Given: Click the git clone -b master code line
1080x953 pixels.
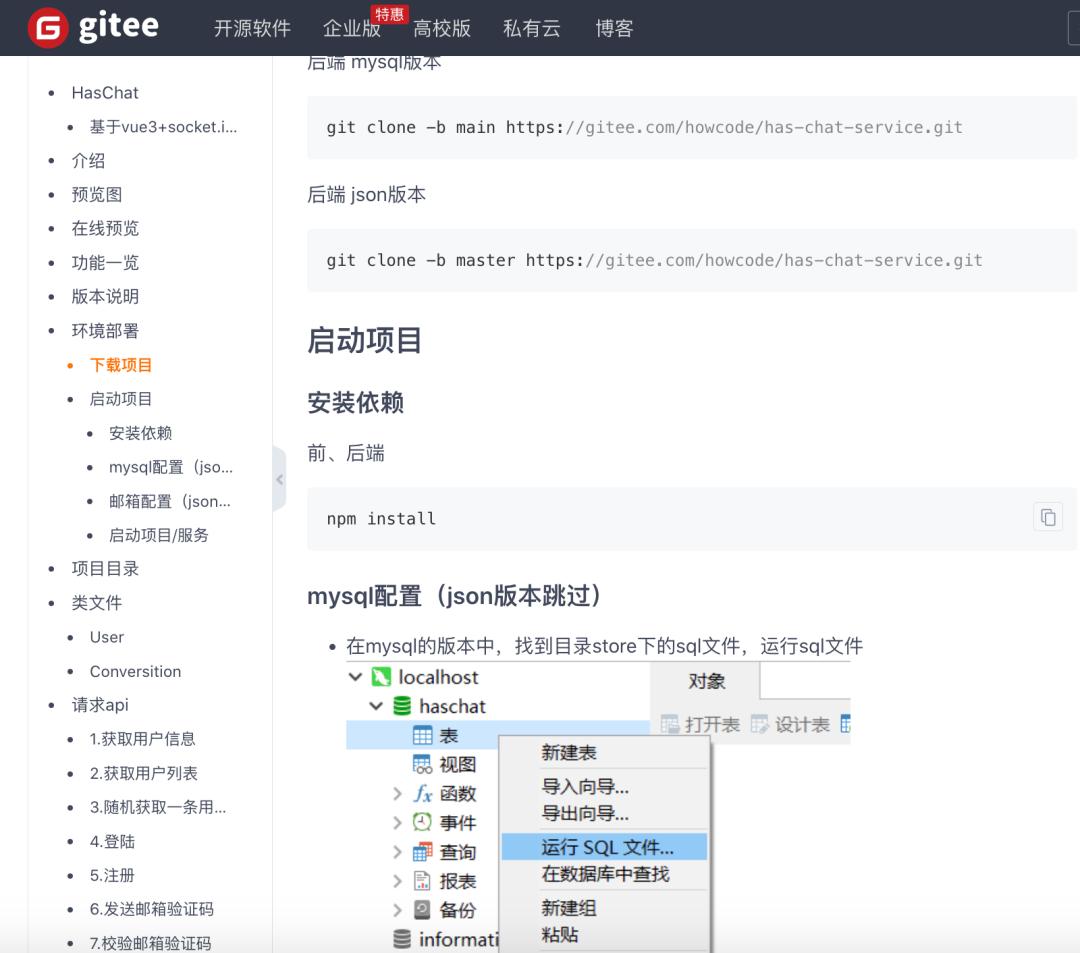Looking at the screenshot, I should [x=654, y=260].
